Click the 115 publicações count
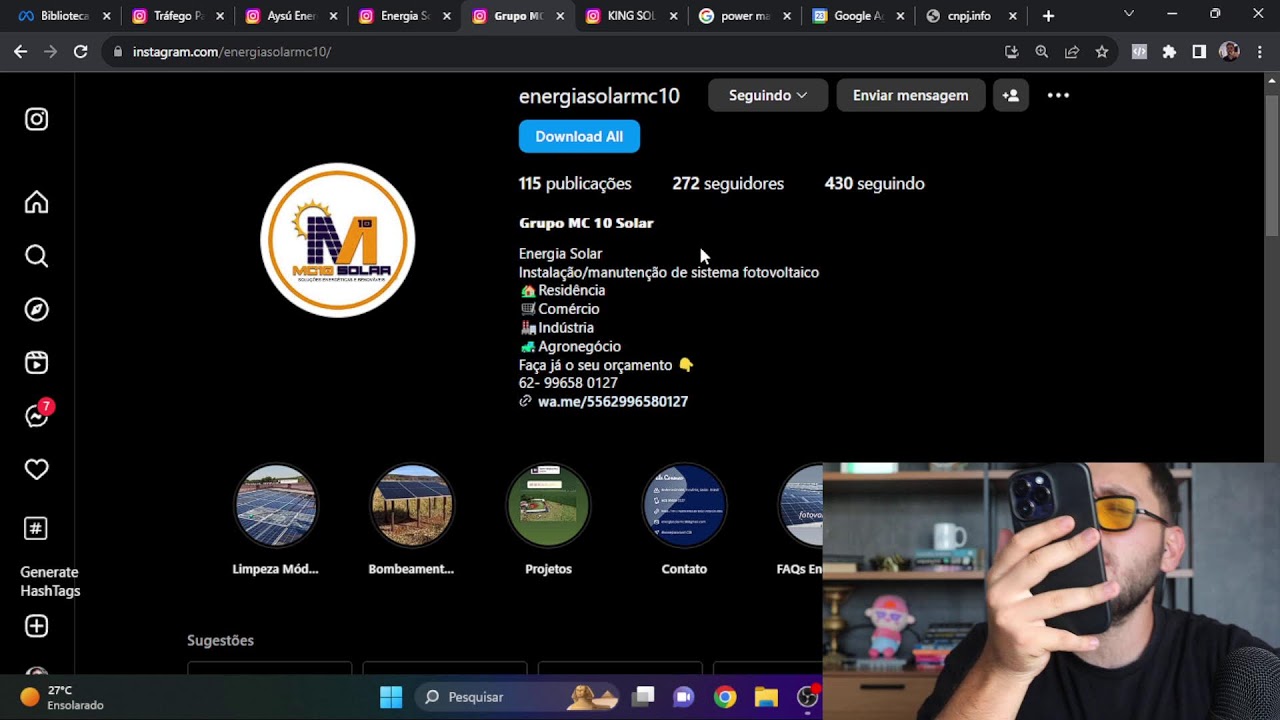1280x720 pixels. coord(575,183)
